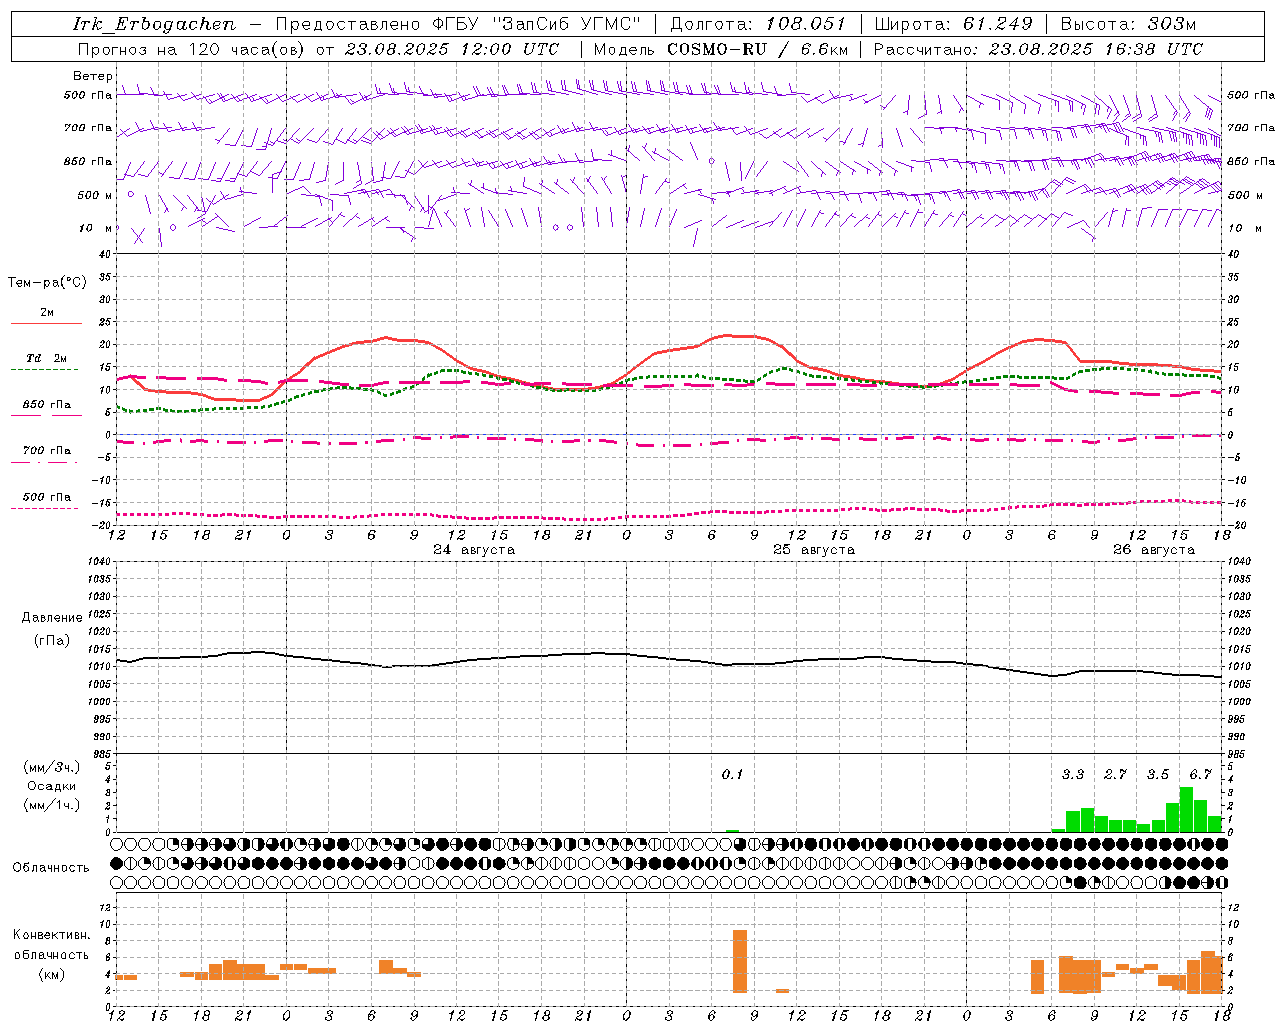Click the date label 25 августа
The image size is (1280, 1024).
tap(814, 550)
